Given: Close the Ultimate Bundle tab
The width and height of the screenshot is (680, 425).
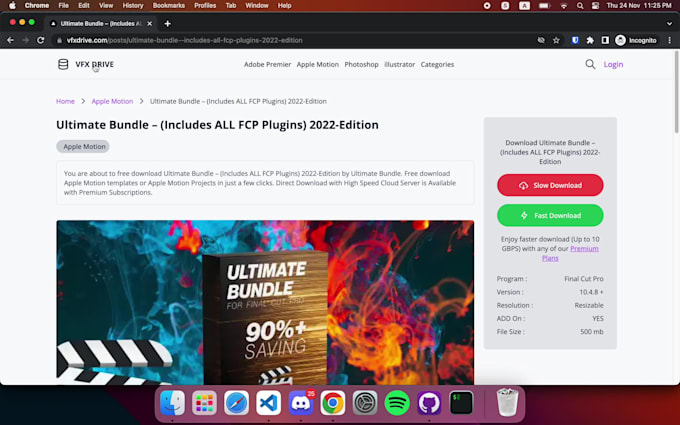Looking at the screenshot, I should pos(150,24).
